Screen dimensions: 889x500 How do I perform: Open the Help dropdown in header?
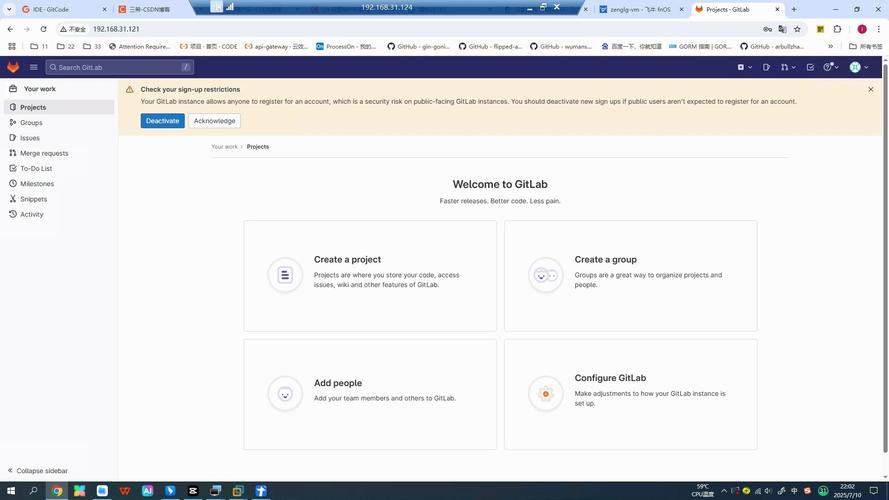click(x=831, y=67)
